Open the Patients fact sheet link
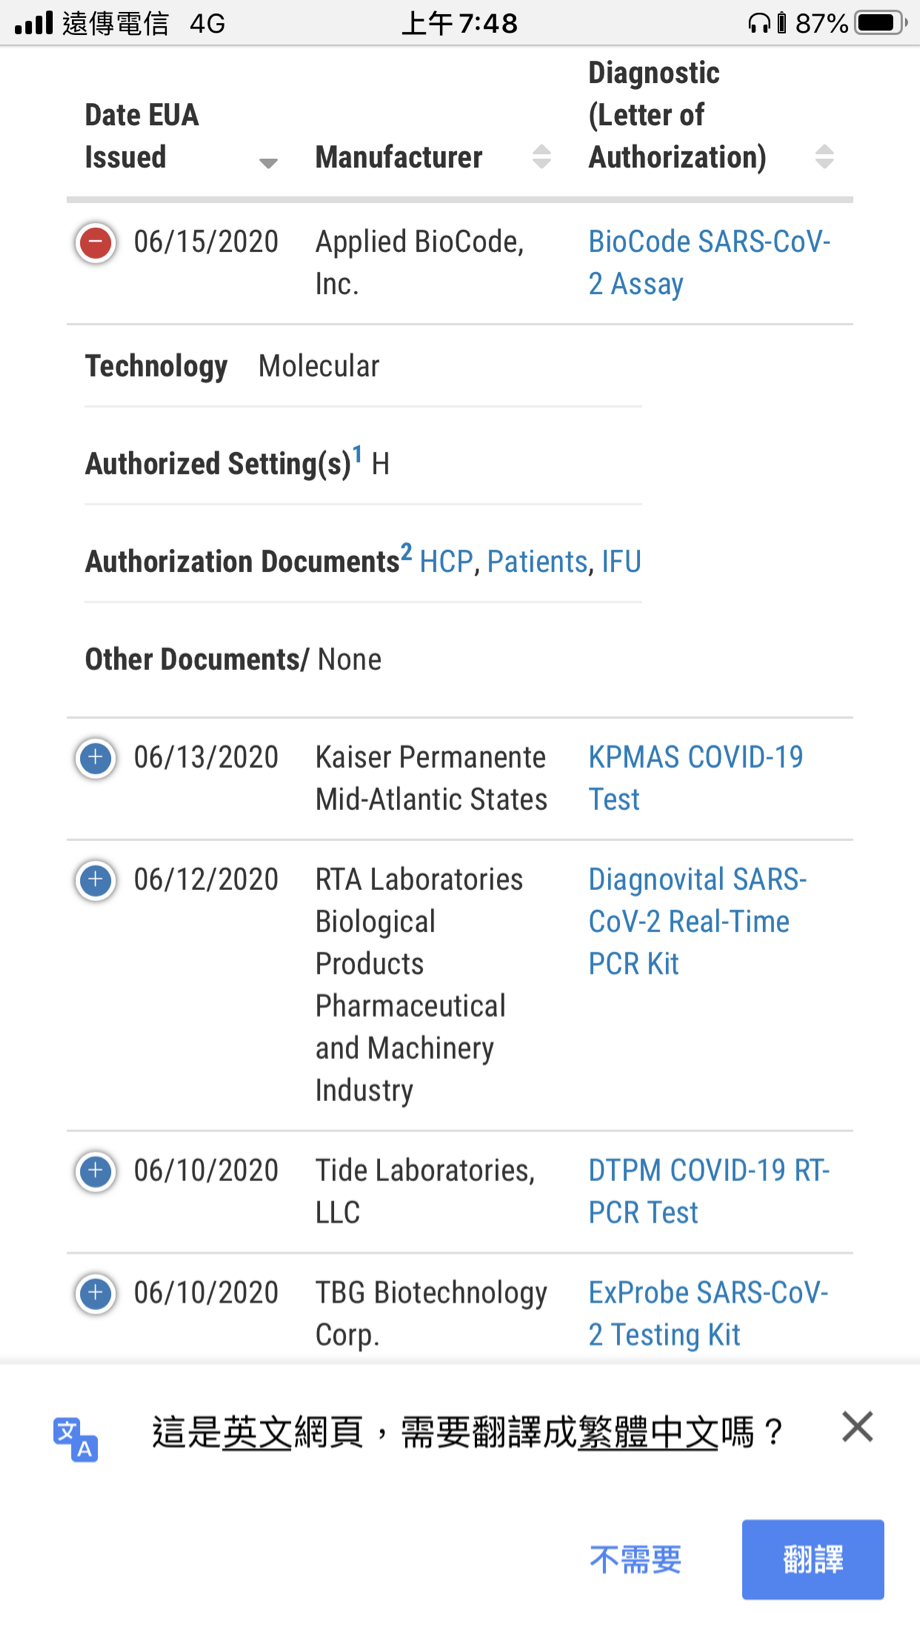Viewport: 920px width, 1636px height. [537, 562]
